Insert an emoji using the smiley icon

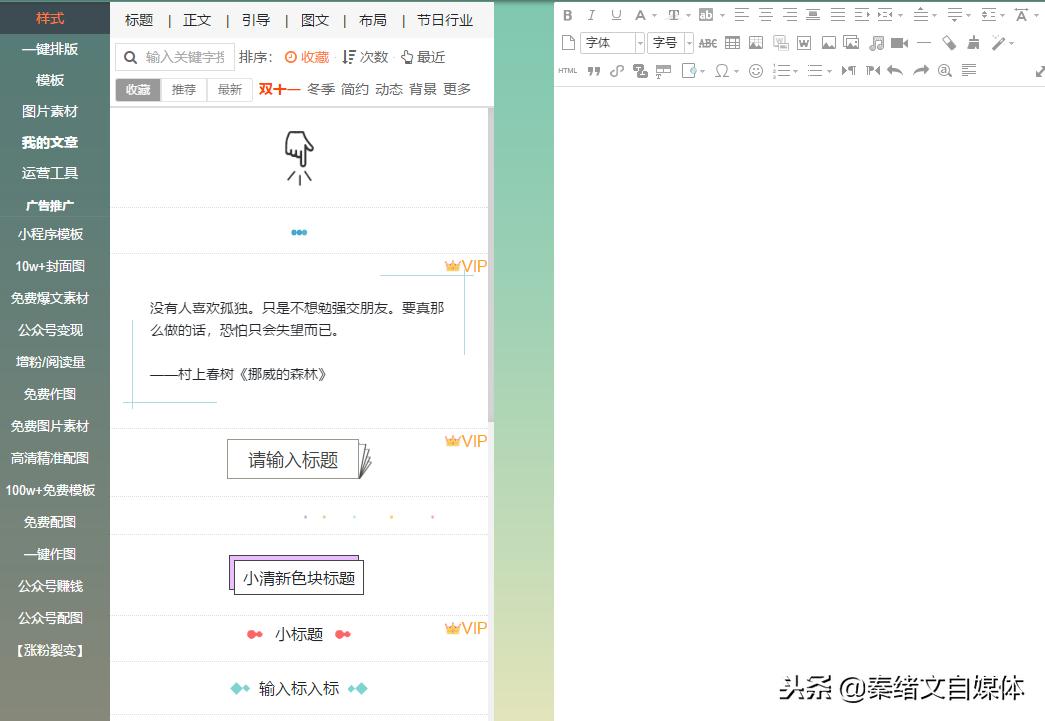pyautogui.click(x=757, y=71)
